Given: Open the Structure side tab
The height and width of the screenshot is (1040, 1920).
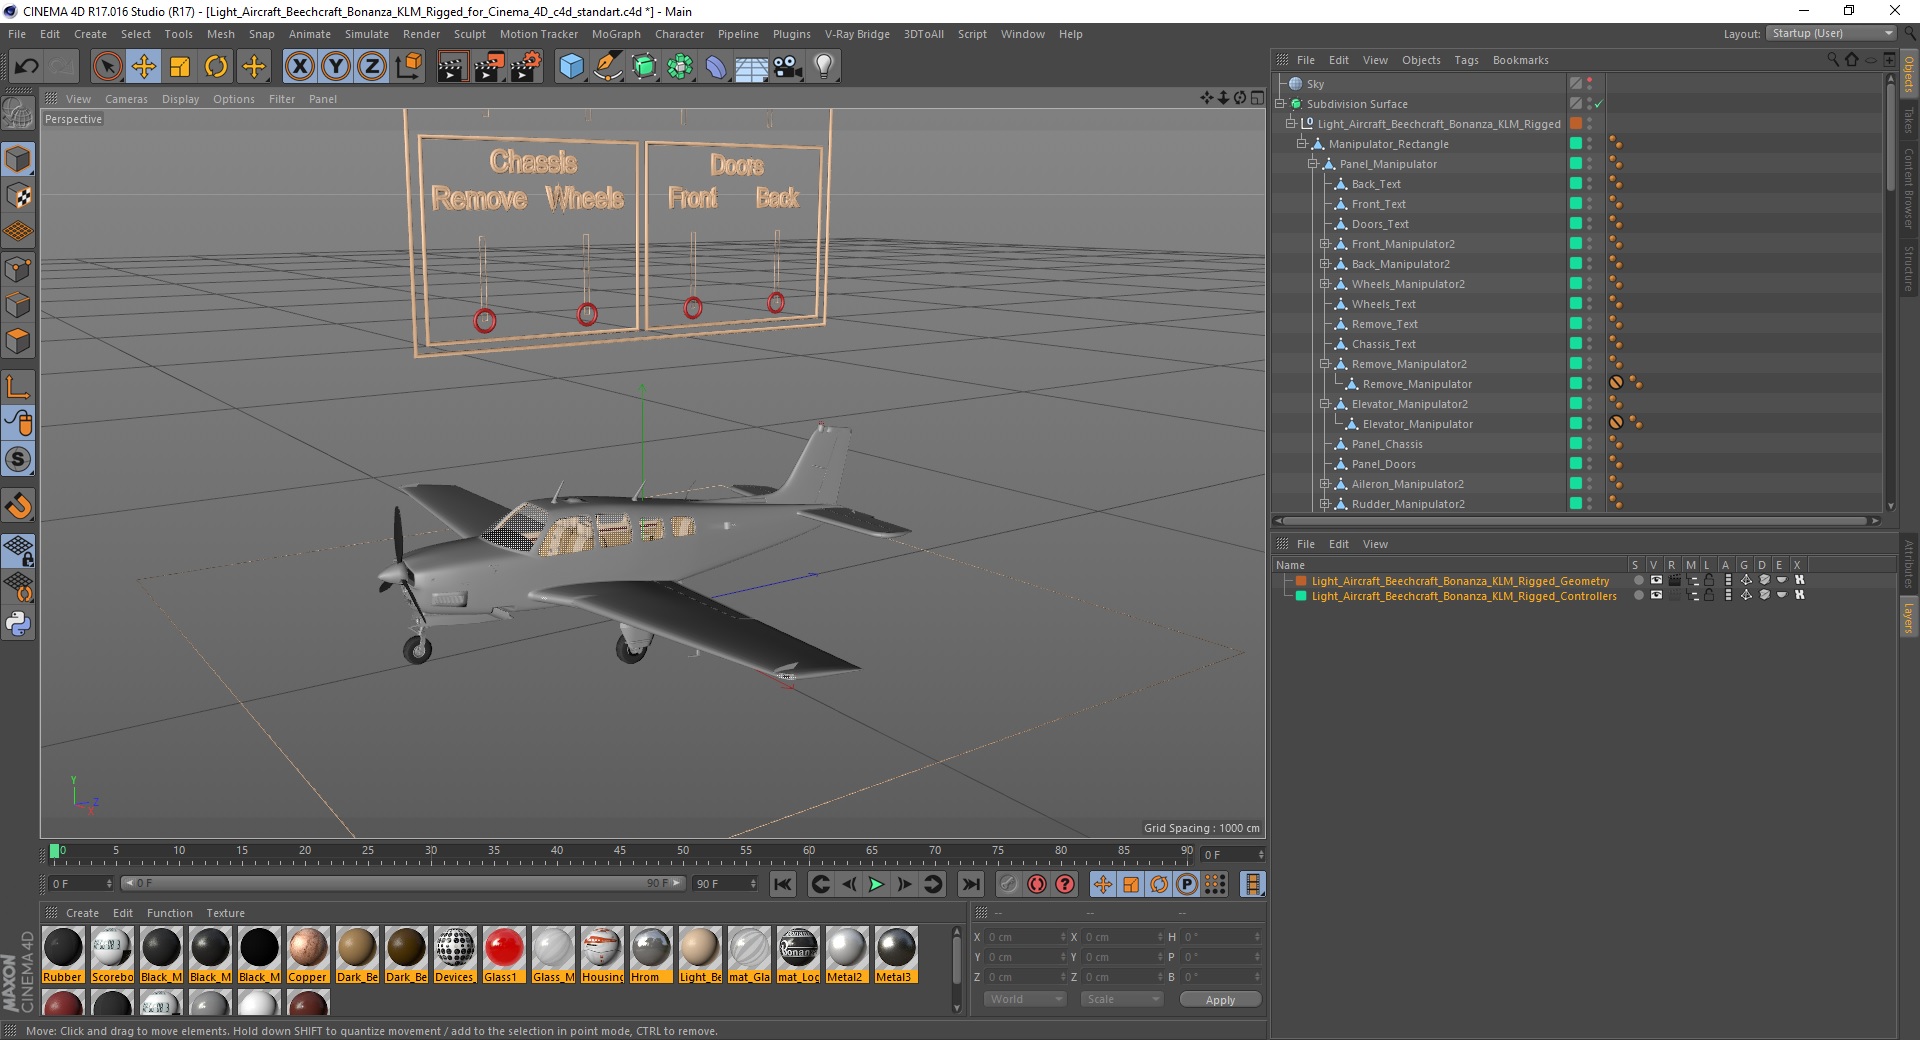Looking at the screenshot, I should [x=1909, y=269].
